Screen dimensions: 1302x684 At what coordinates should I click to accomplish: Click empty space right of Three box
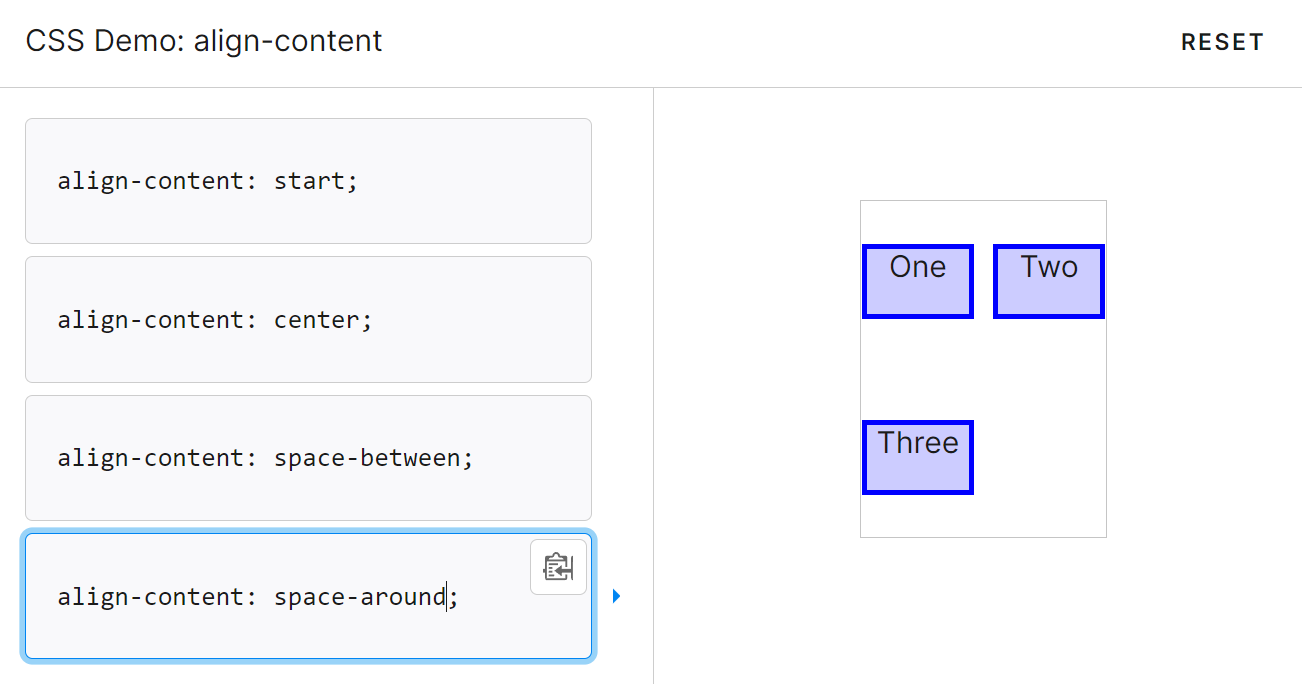coord(1040,457)
